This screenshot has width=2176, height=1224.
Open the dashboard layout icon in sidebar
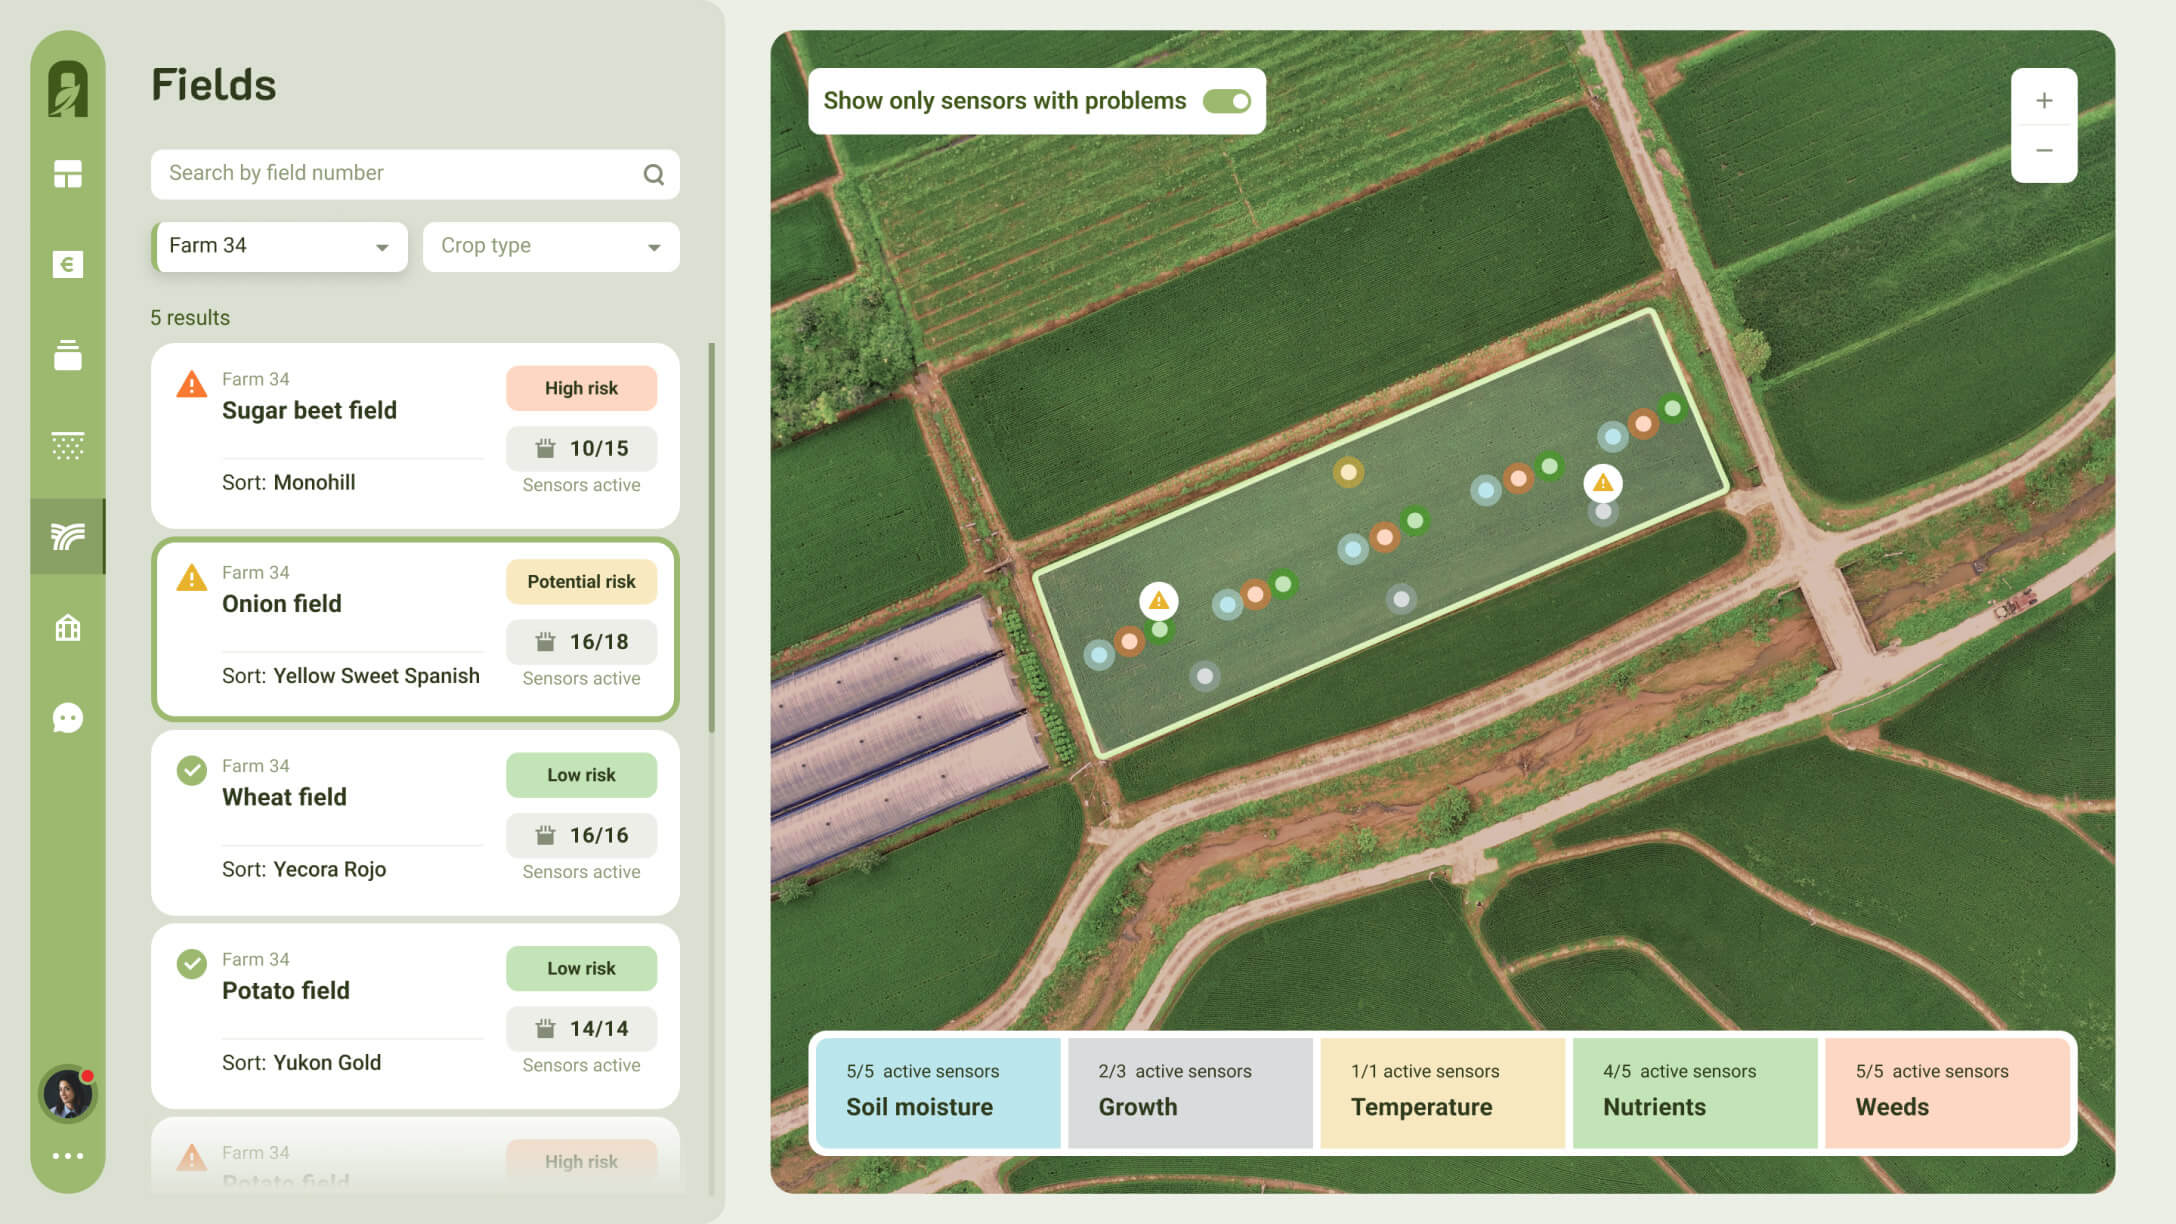pos(67,174)
